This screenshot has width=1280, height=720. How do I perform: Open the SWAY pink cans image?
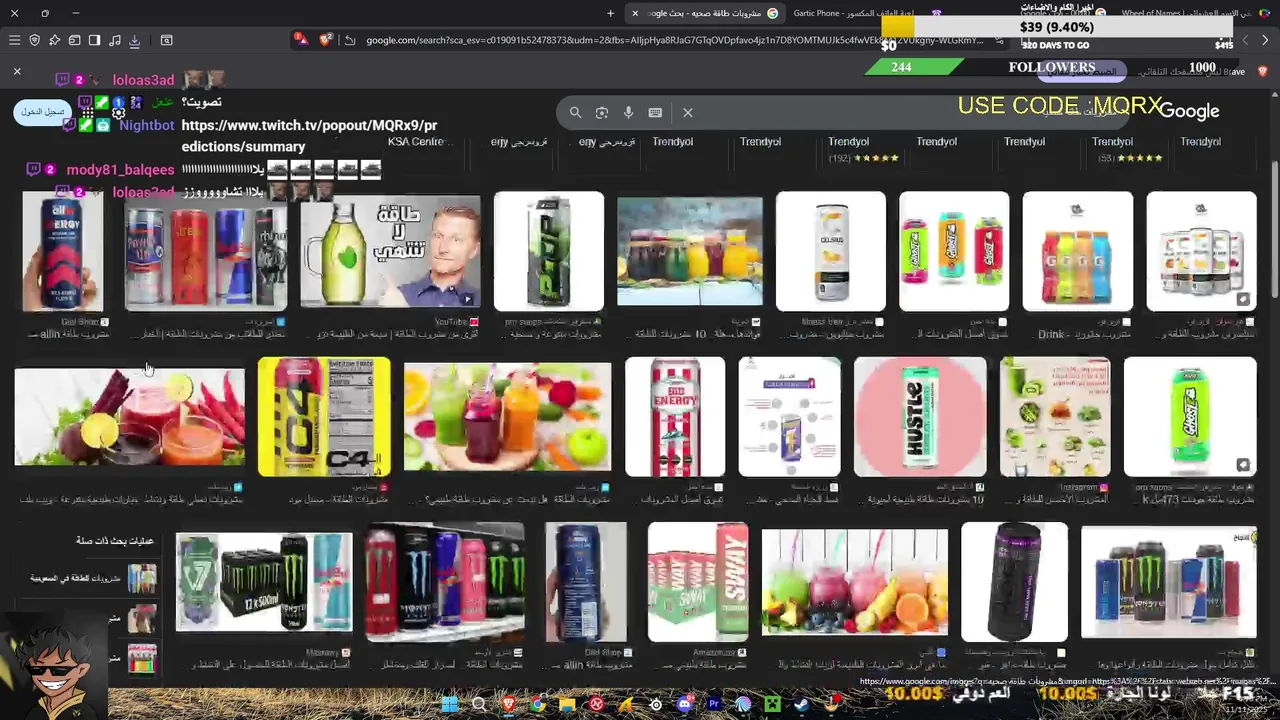(698, 582)
